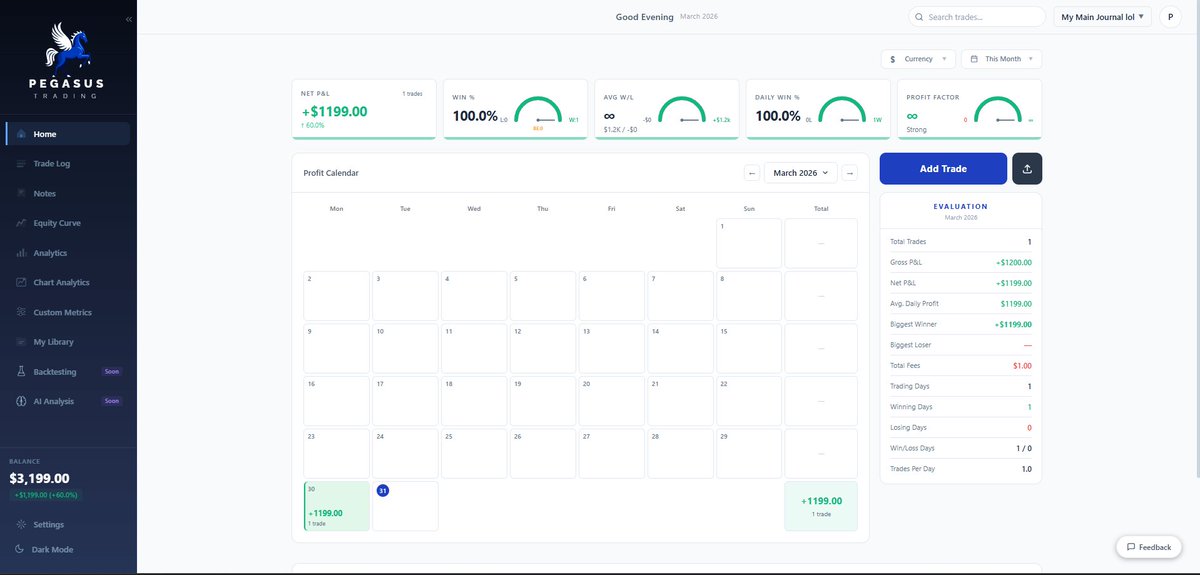Go to My Library
1200x575 pixels.
pos(68,342)
